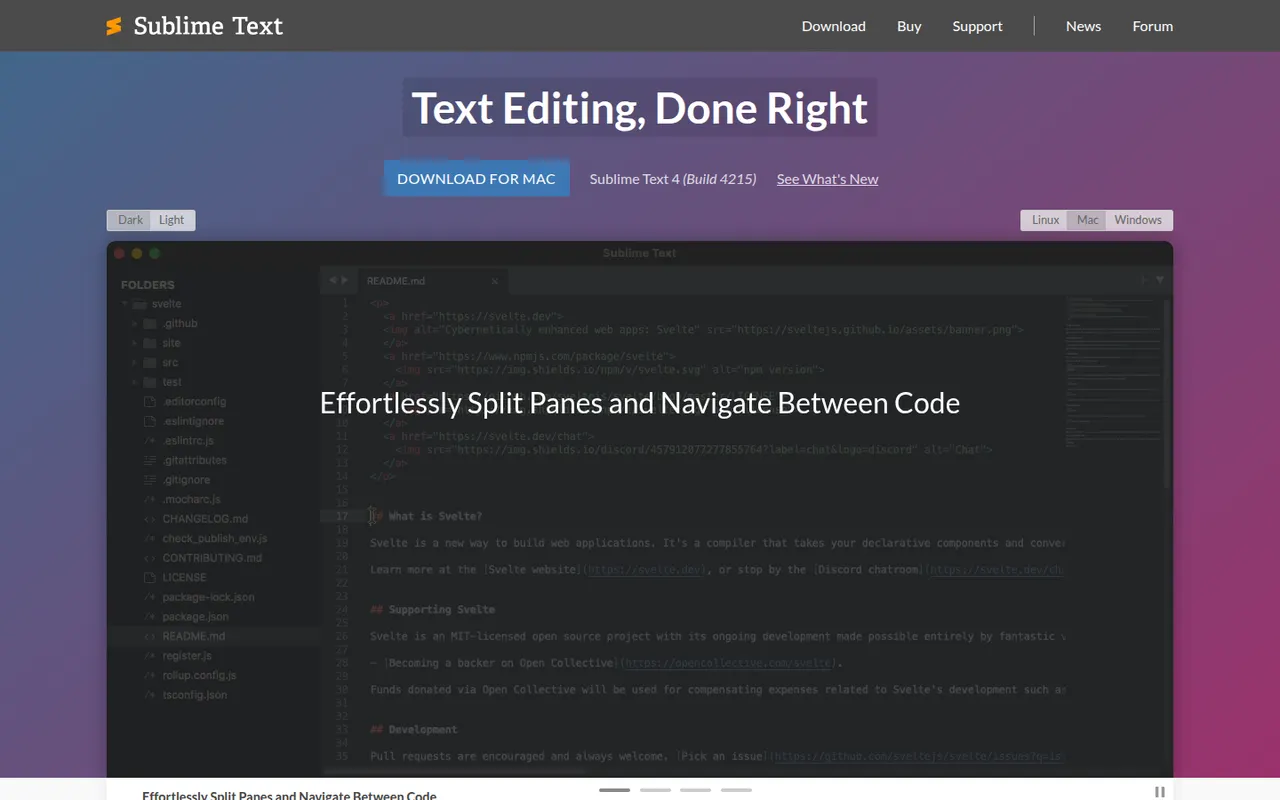Select the Mac platform option
Screen dimensions: 1280x800
[x=1088, y=220]
